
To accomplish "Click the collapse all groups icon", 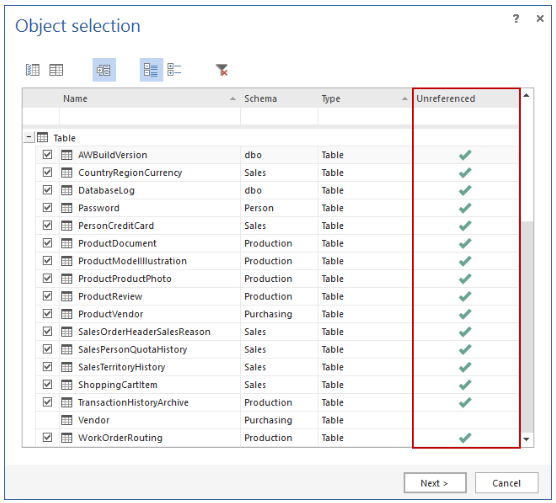I will click(x=174, y=70).
